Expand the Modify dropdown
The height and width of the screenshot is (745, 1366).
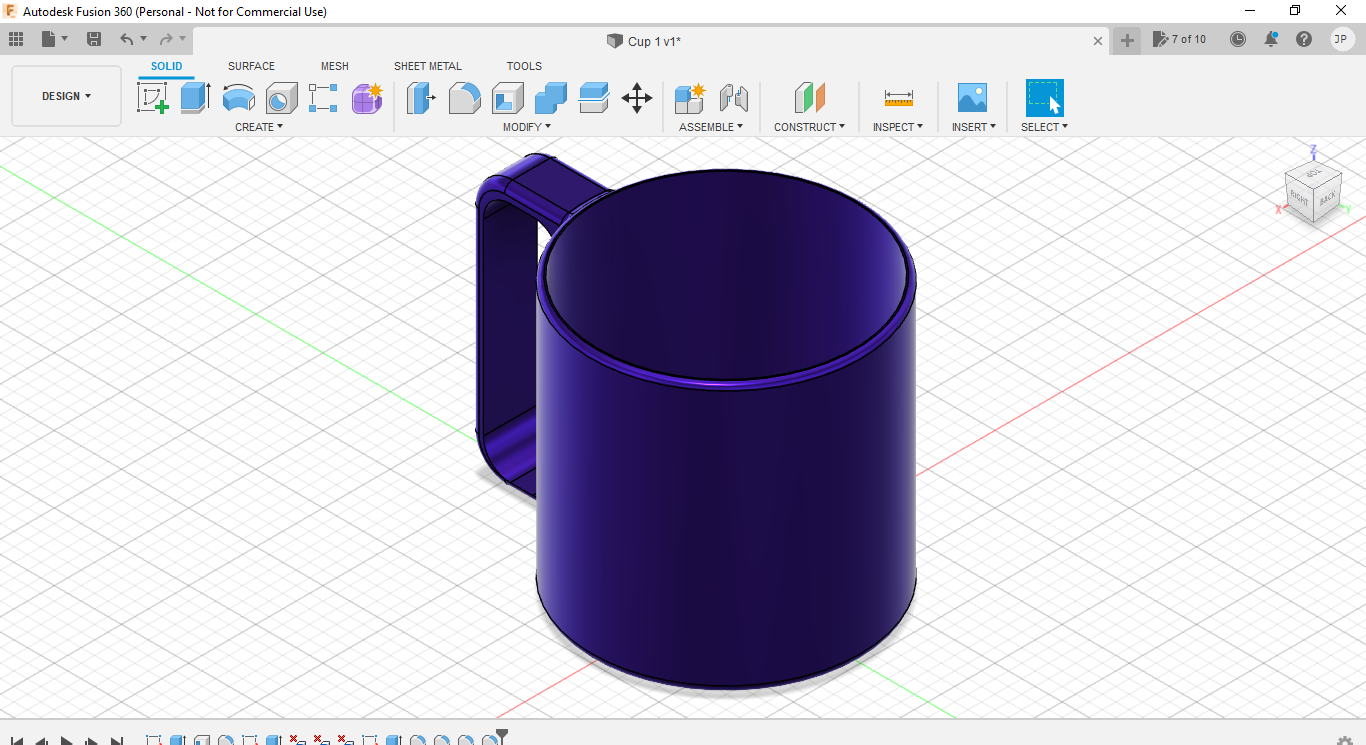click(527, 126)
